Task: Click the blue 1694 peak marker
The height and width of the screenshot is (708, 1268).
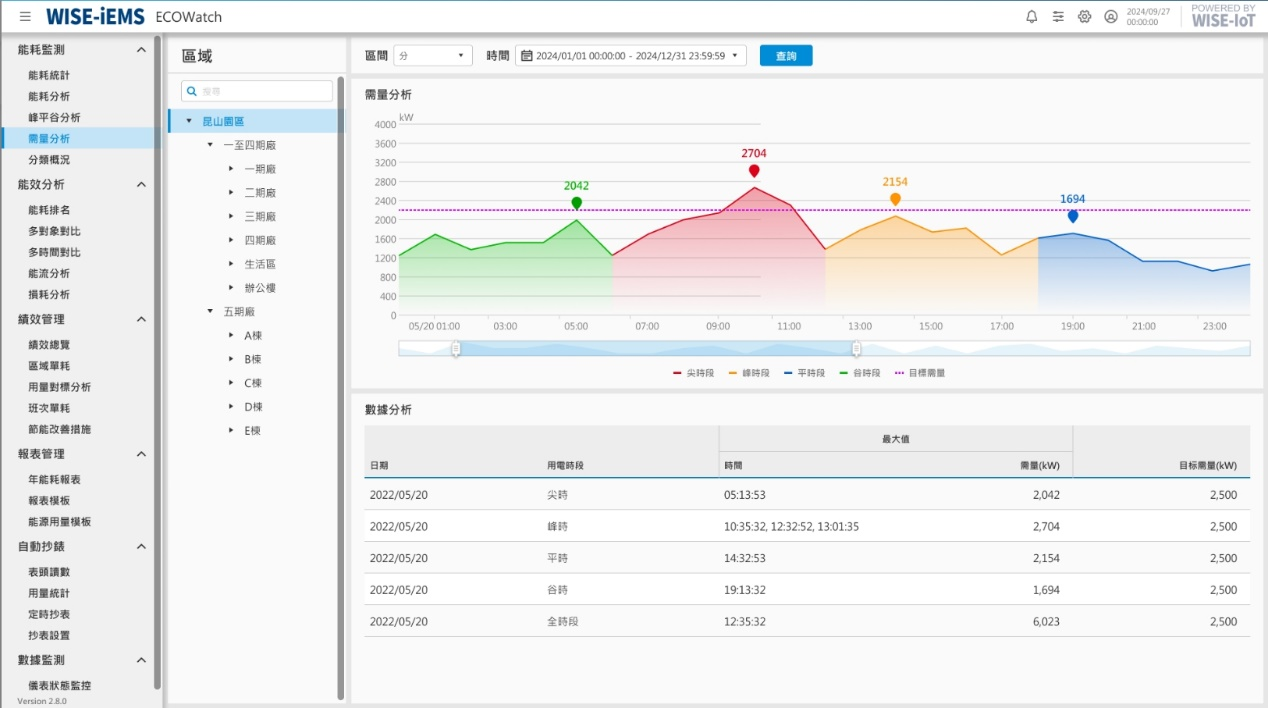Action: pos(1073,216)
